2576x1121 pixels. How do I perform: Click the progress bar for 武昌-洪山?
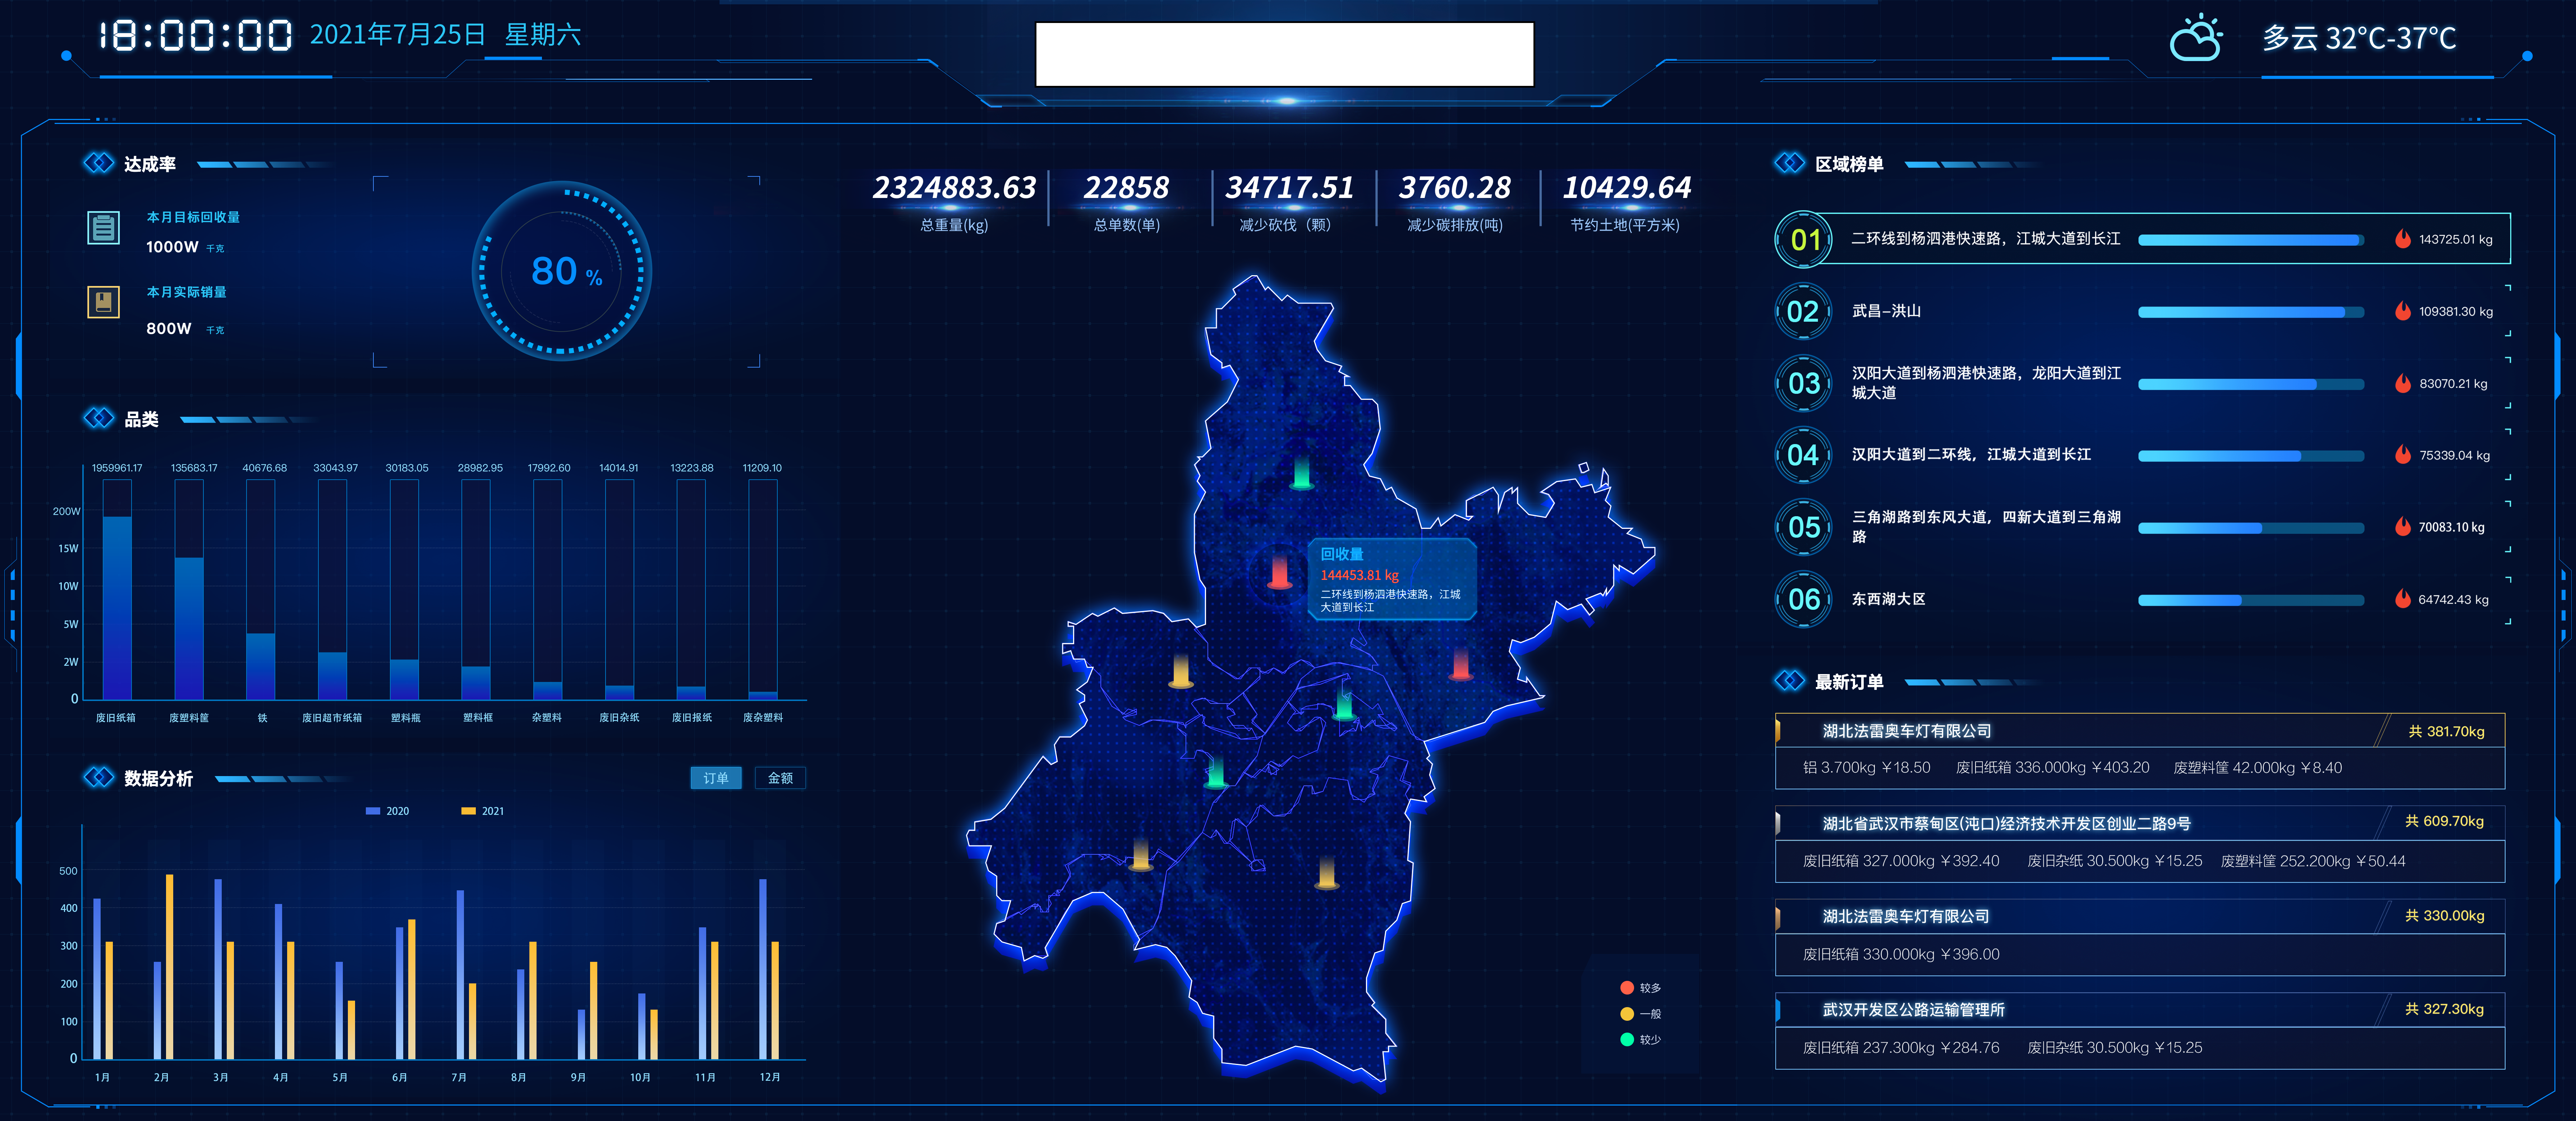(x=2251, y=312)
